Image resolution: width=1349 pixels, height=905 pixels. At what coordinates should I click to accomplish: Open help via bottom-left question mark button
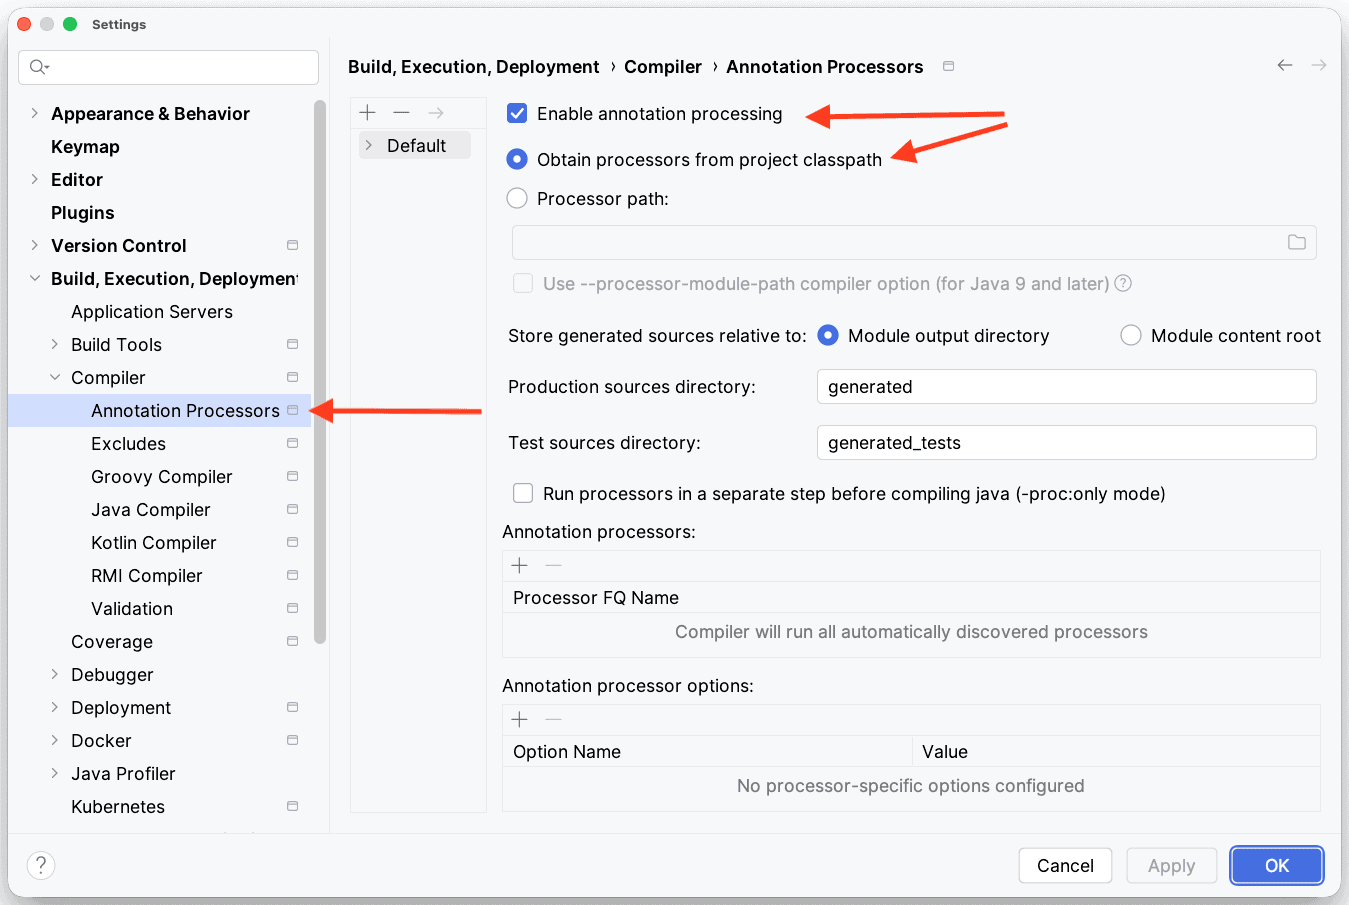point(40,865)
